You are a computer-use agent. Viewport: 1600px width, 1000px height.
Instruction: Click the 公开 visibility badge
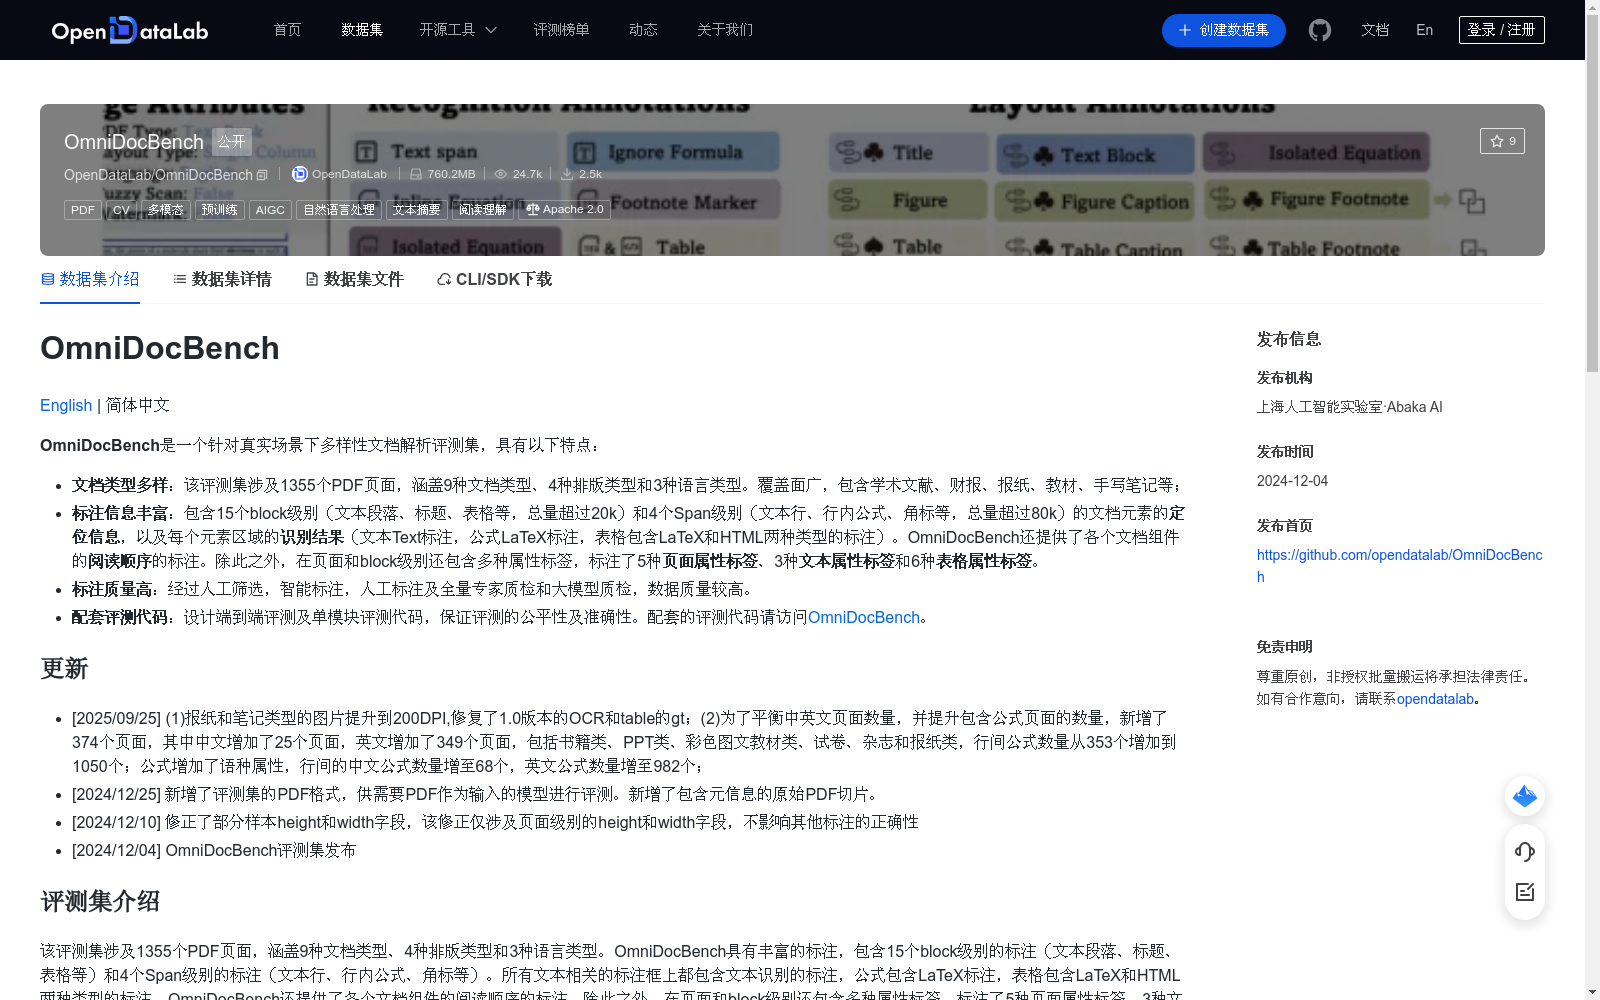click(x=232, y=142)
